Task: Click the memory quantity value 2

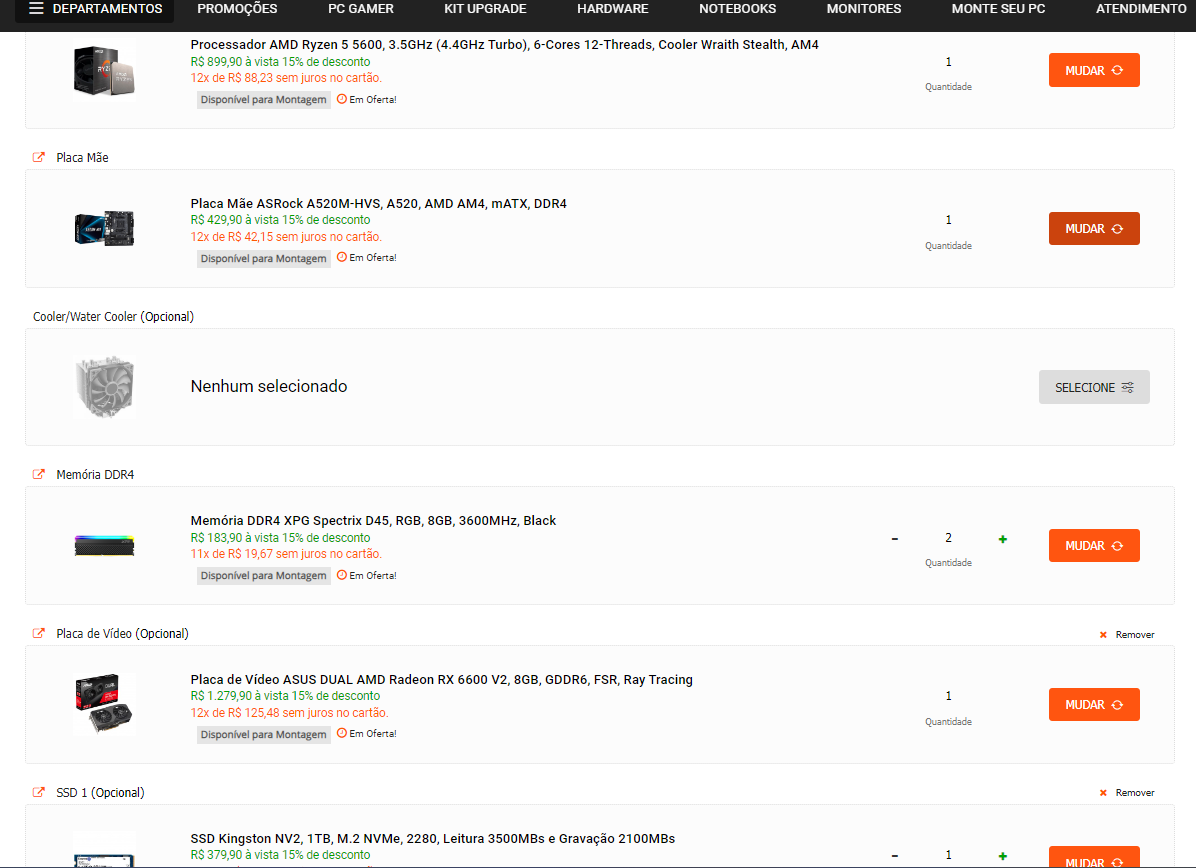Action: click(x=948, y=538)
